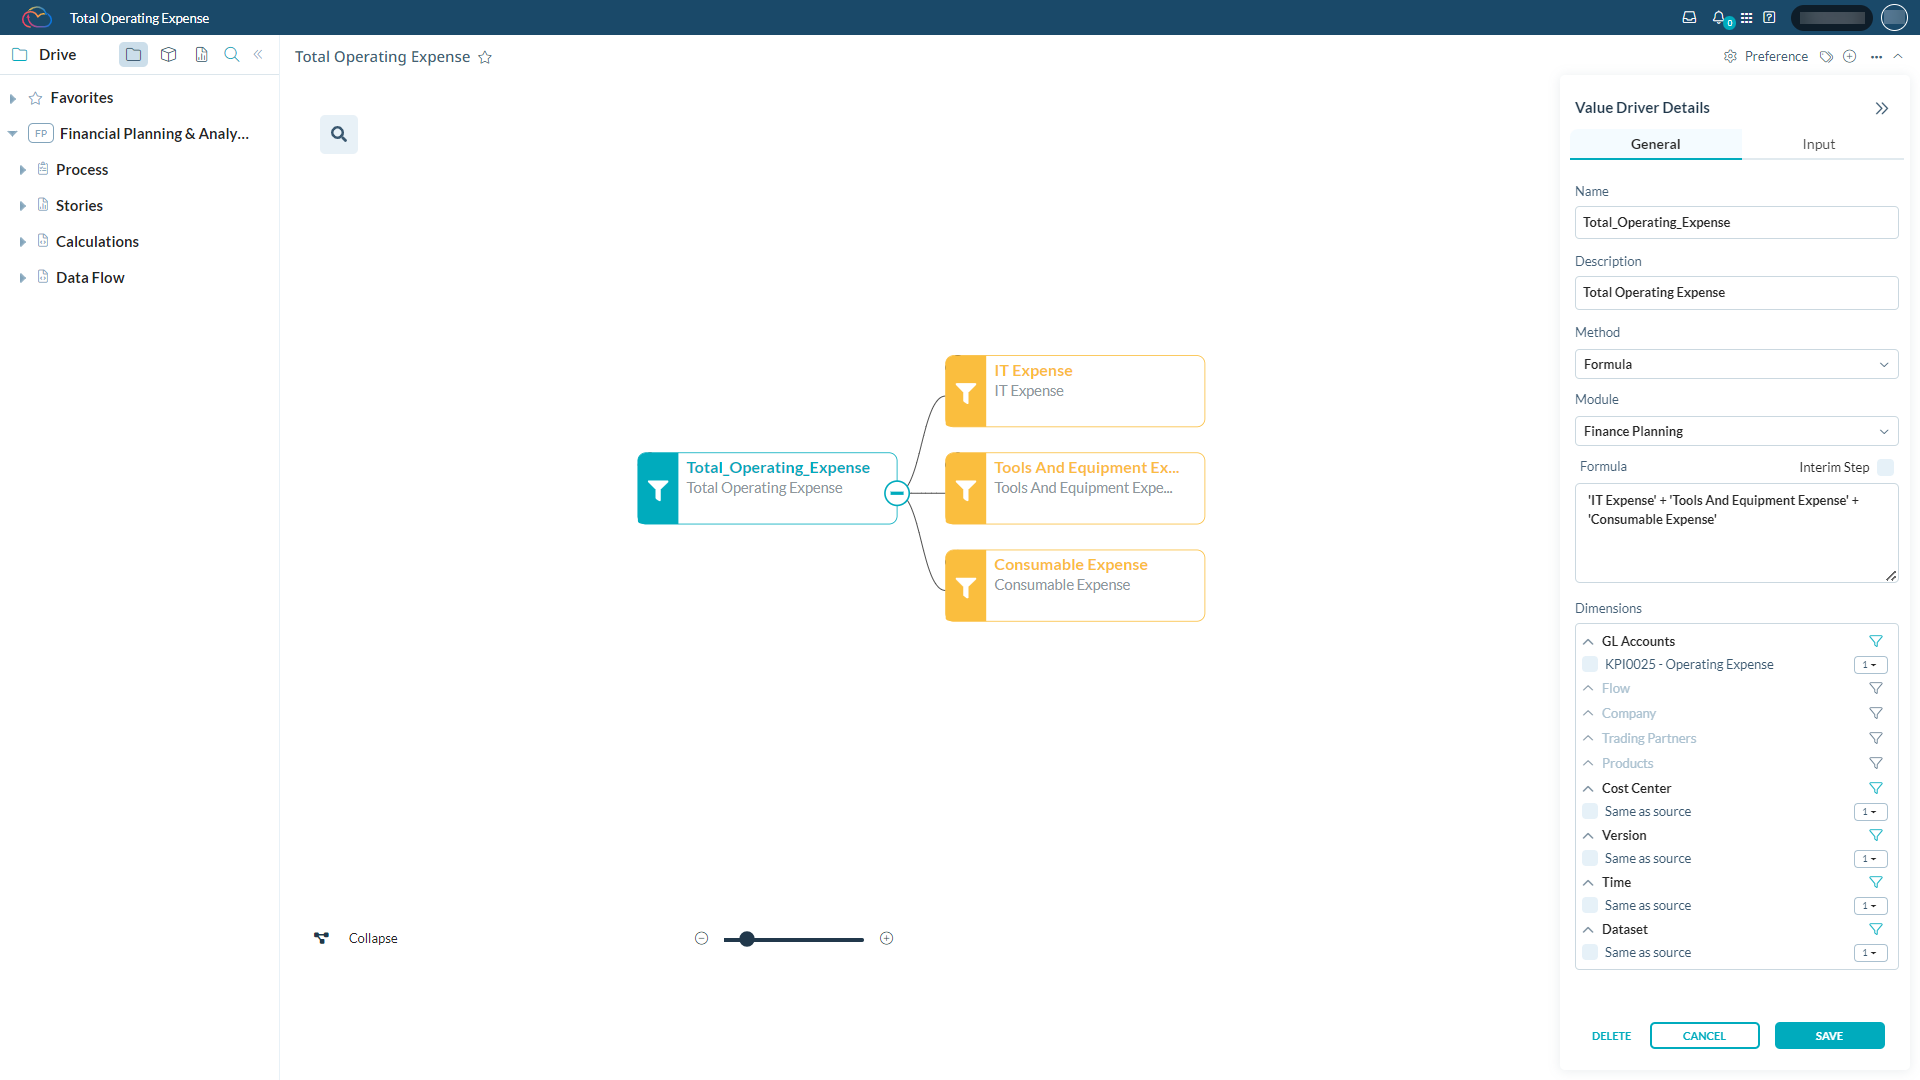Click the tags icon beside Preference
This screenshot has height=1080, width=1920.
click(1826, 57)
